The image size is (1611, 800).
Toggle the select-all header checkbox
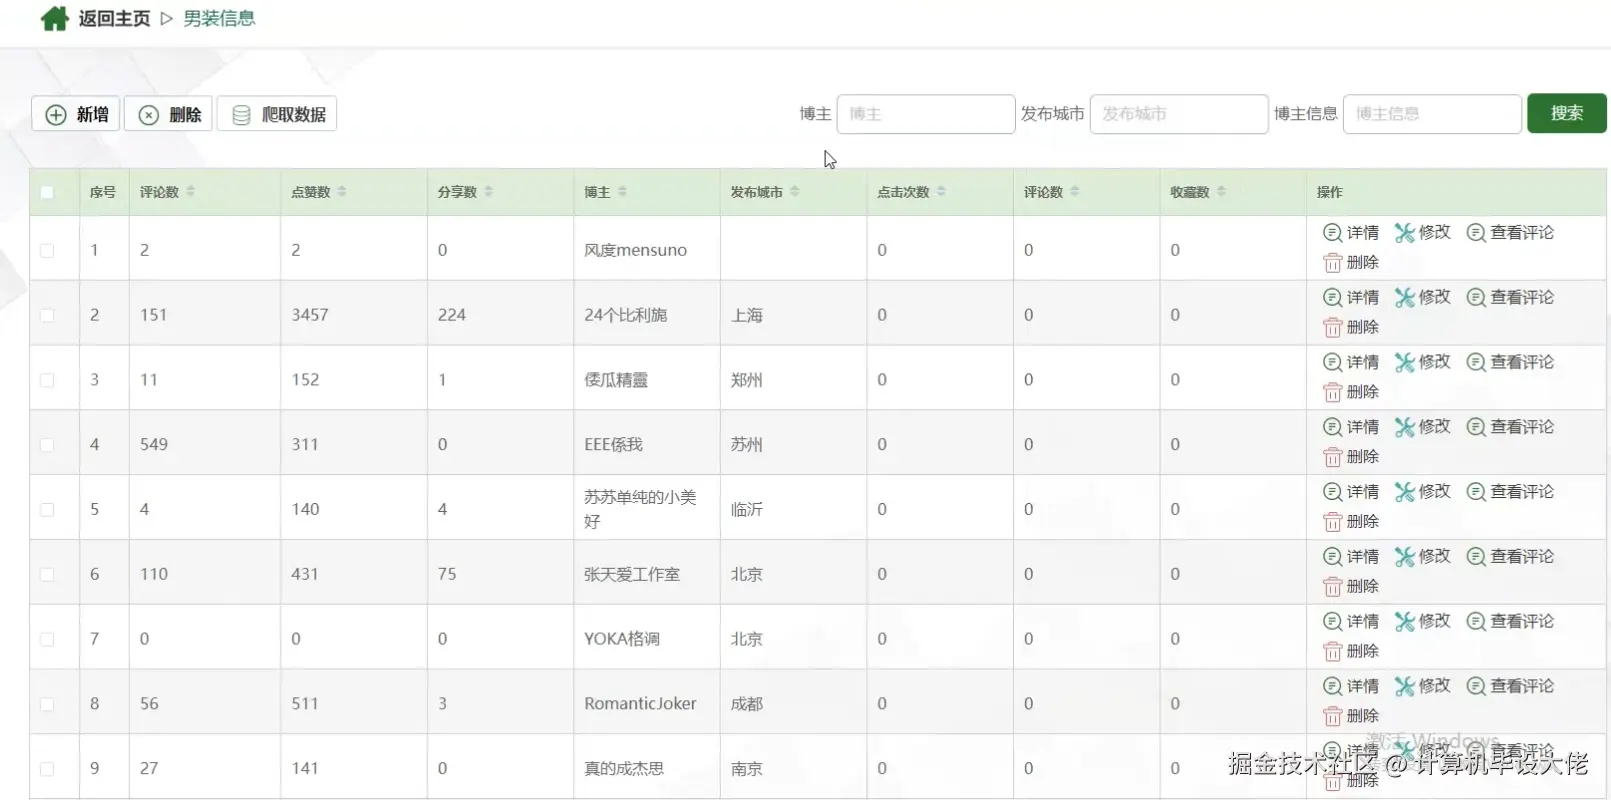coord(47,192)
